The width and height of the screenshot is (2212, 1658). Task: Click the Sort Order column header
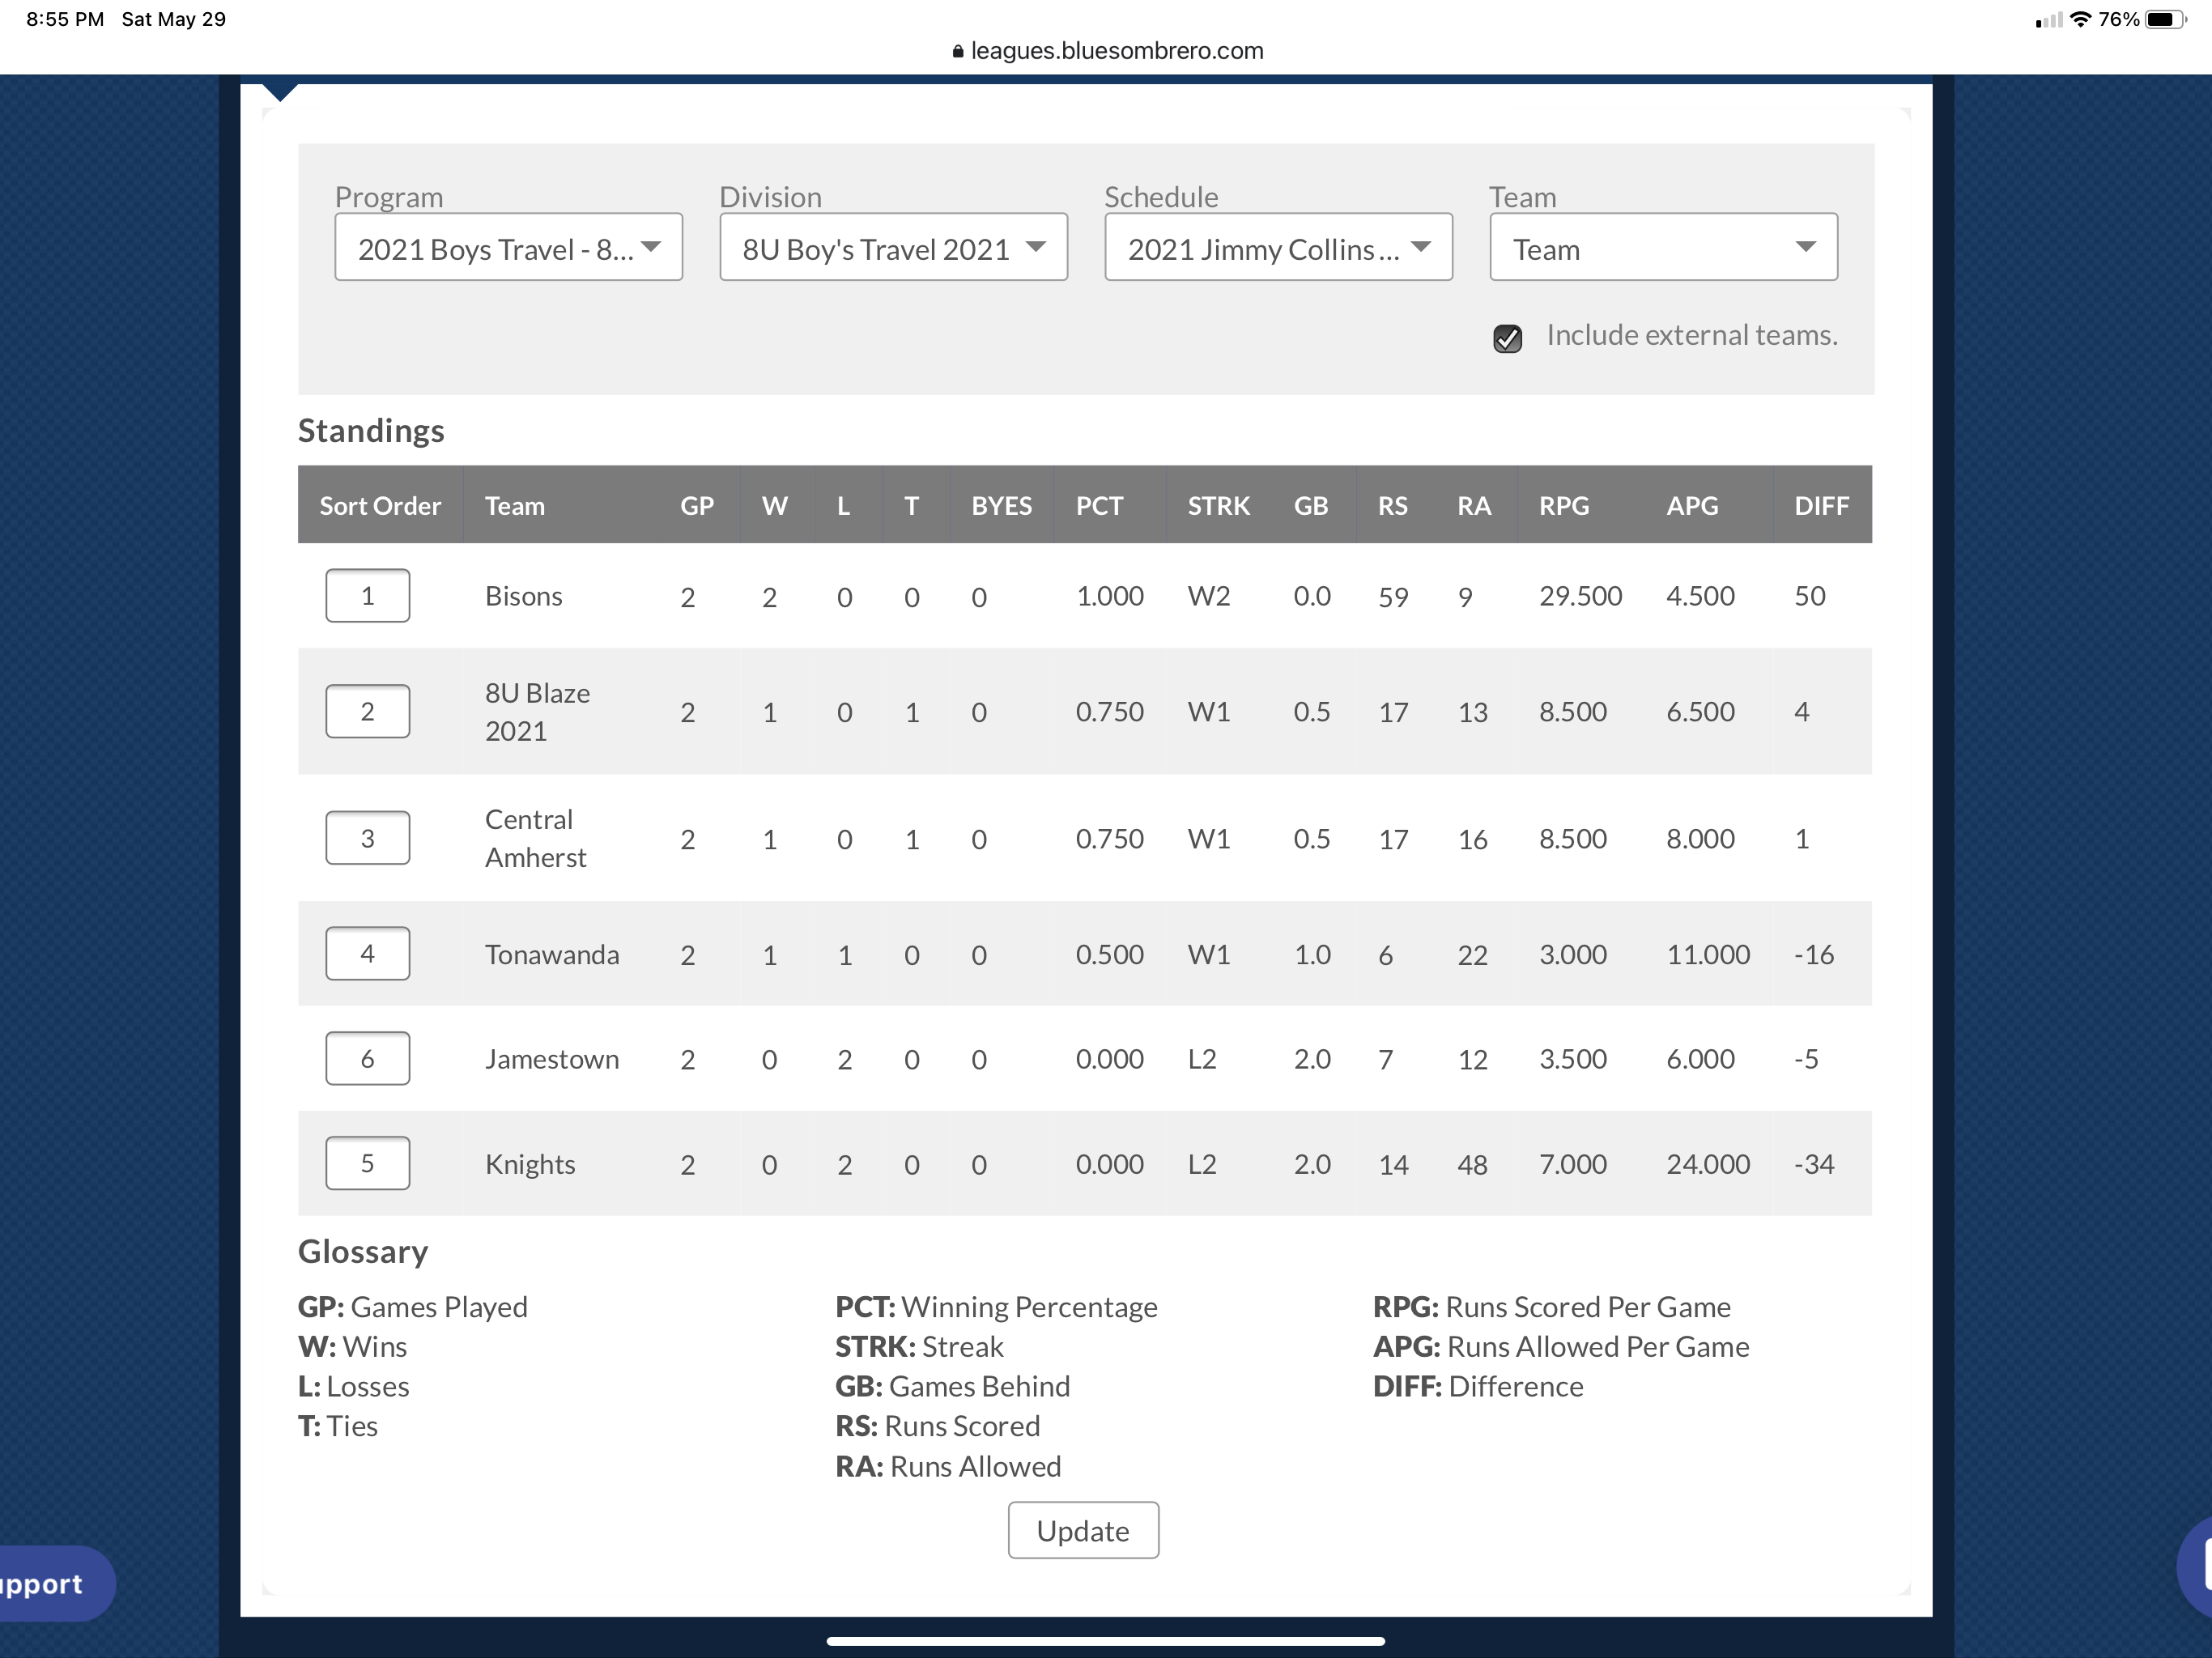coord(380,506)
